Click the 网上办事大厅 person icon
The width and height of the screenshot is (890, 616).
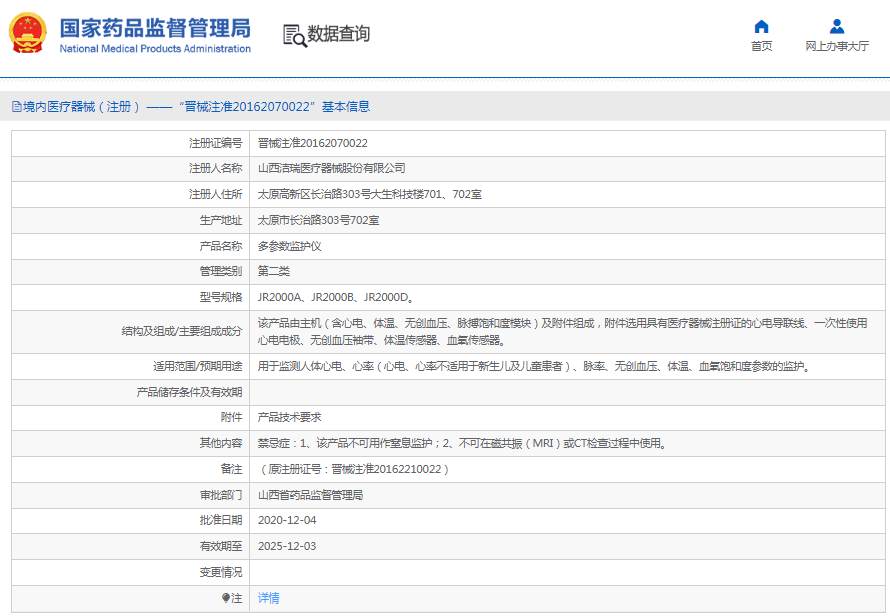click(837, 26)
